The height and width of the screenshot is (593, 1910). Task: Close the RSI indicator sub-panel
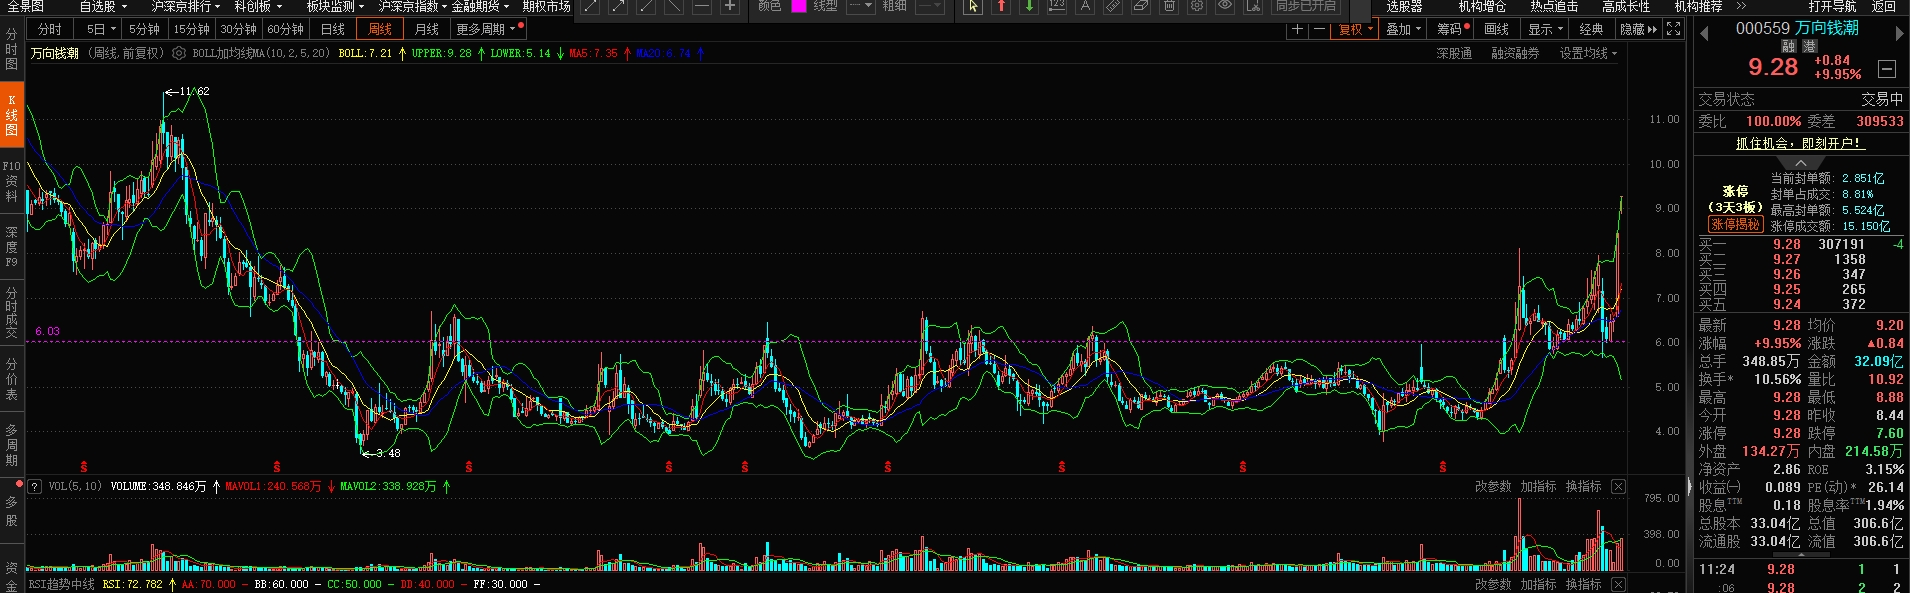(x=1618, y=584)
